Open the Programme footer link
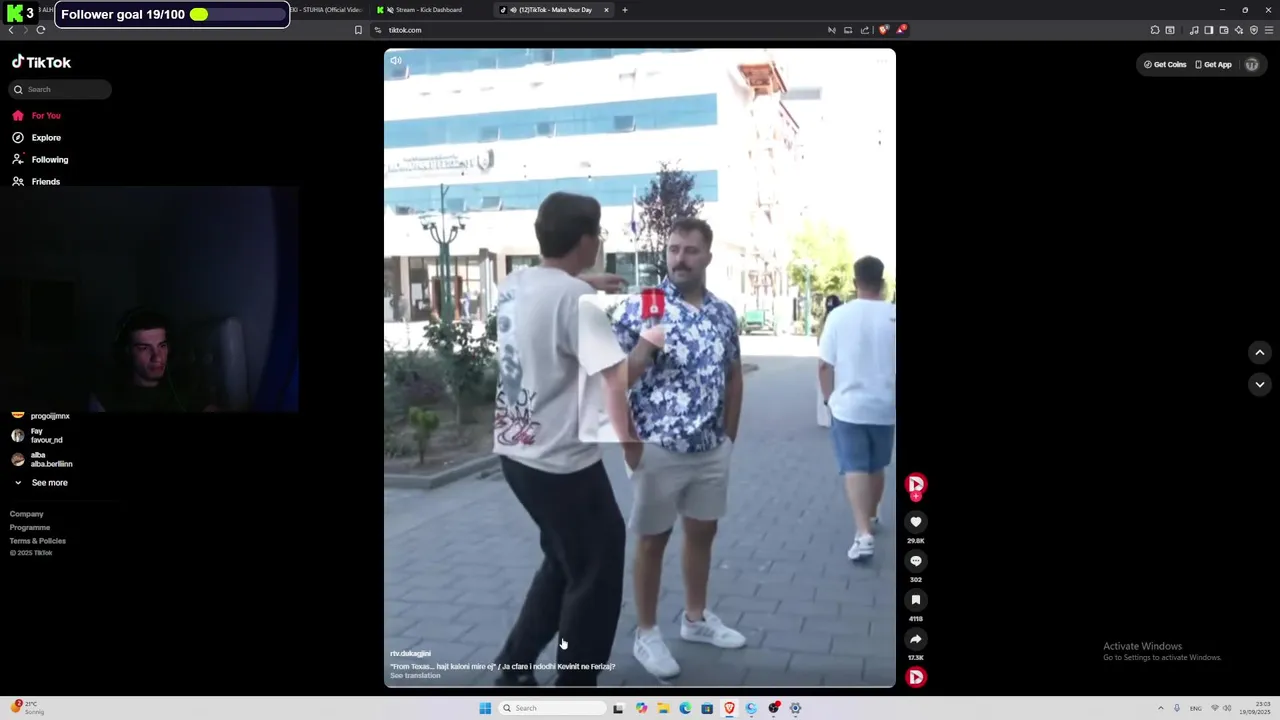This screenshot has width=1280, height=720. [x=30, y=527]
